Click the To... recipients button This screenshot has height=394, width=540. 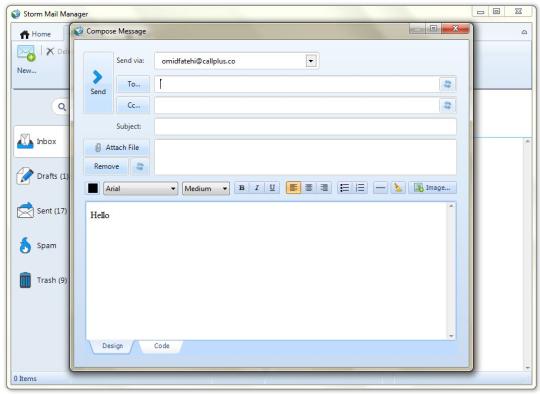click(133, 84)
